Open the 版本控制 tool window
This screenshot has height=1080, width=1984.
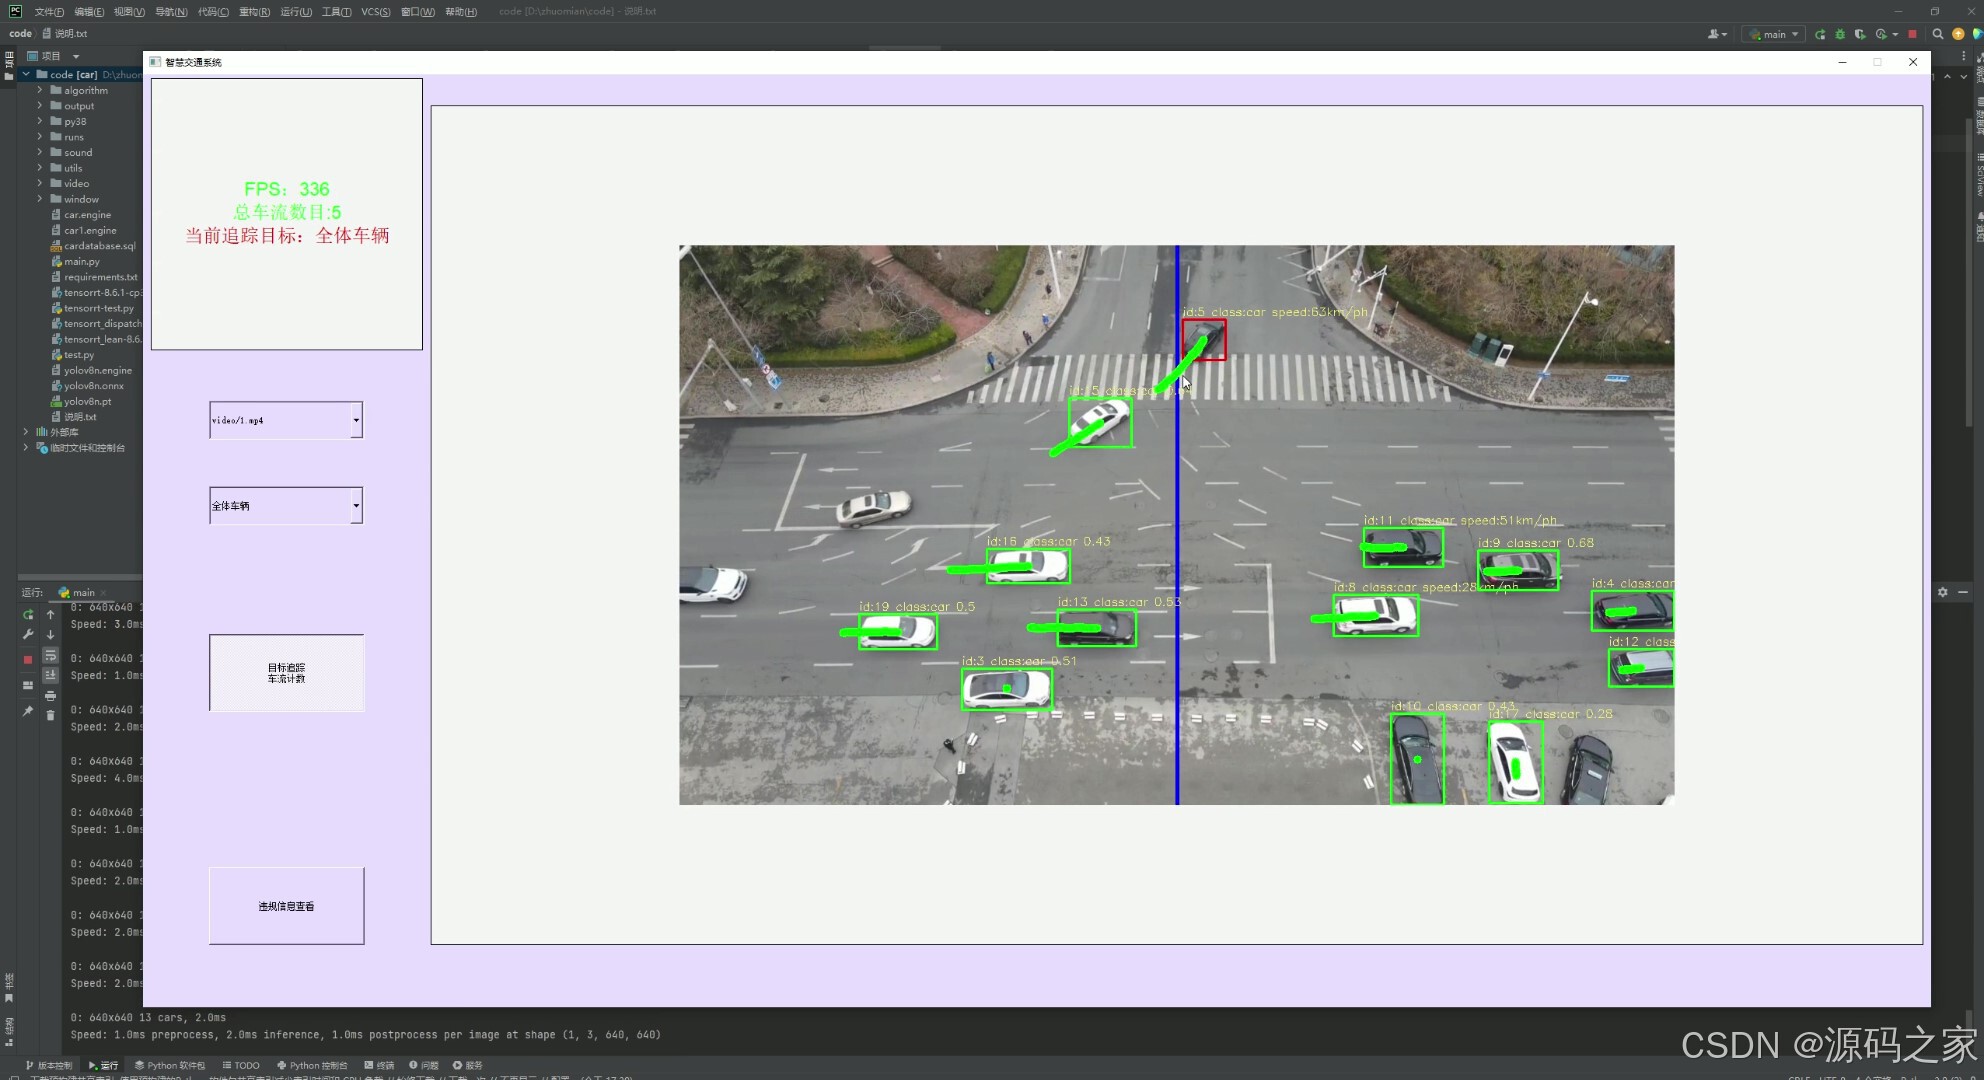[x=48, y=1065]
